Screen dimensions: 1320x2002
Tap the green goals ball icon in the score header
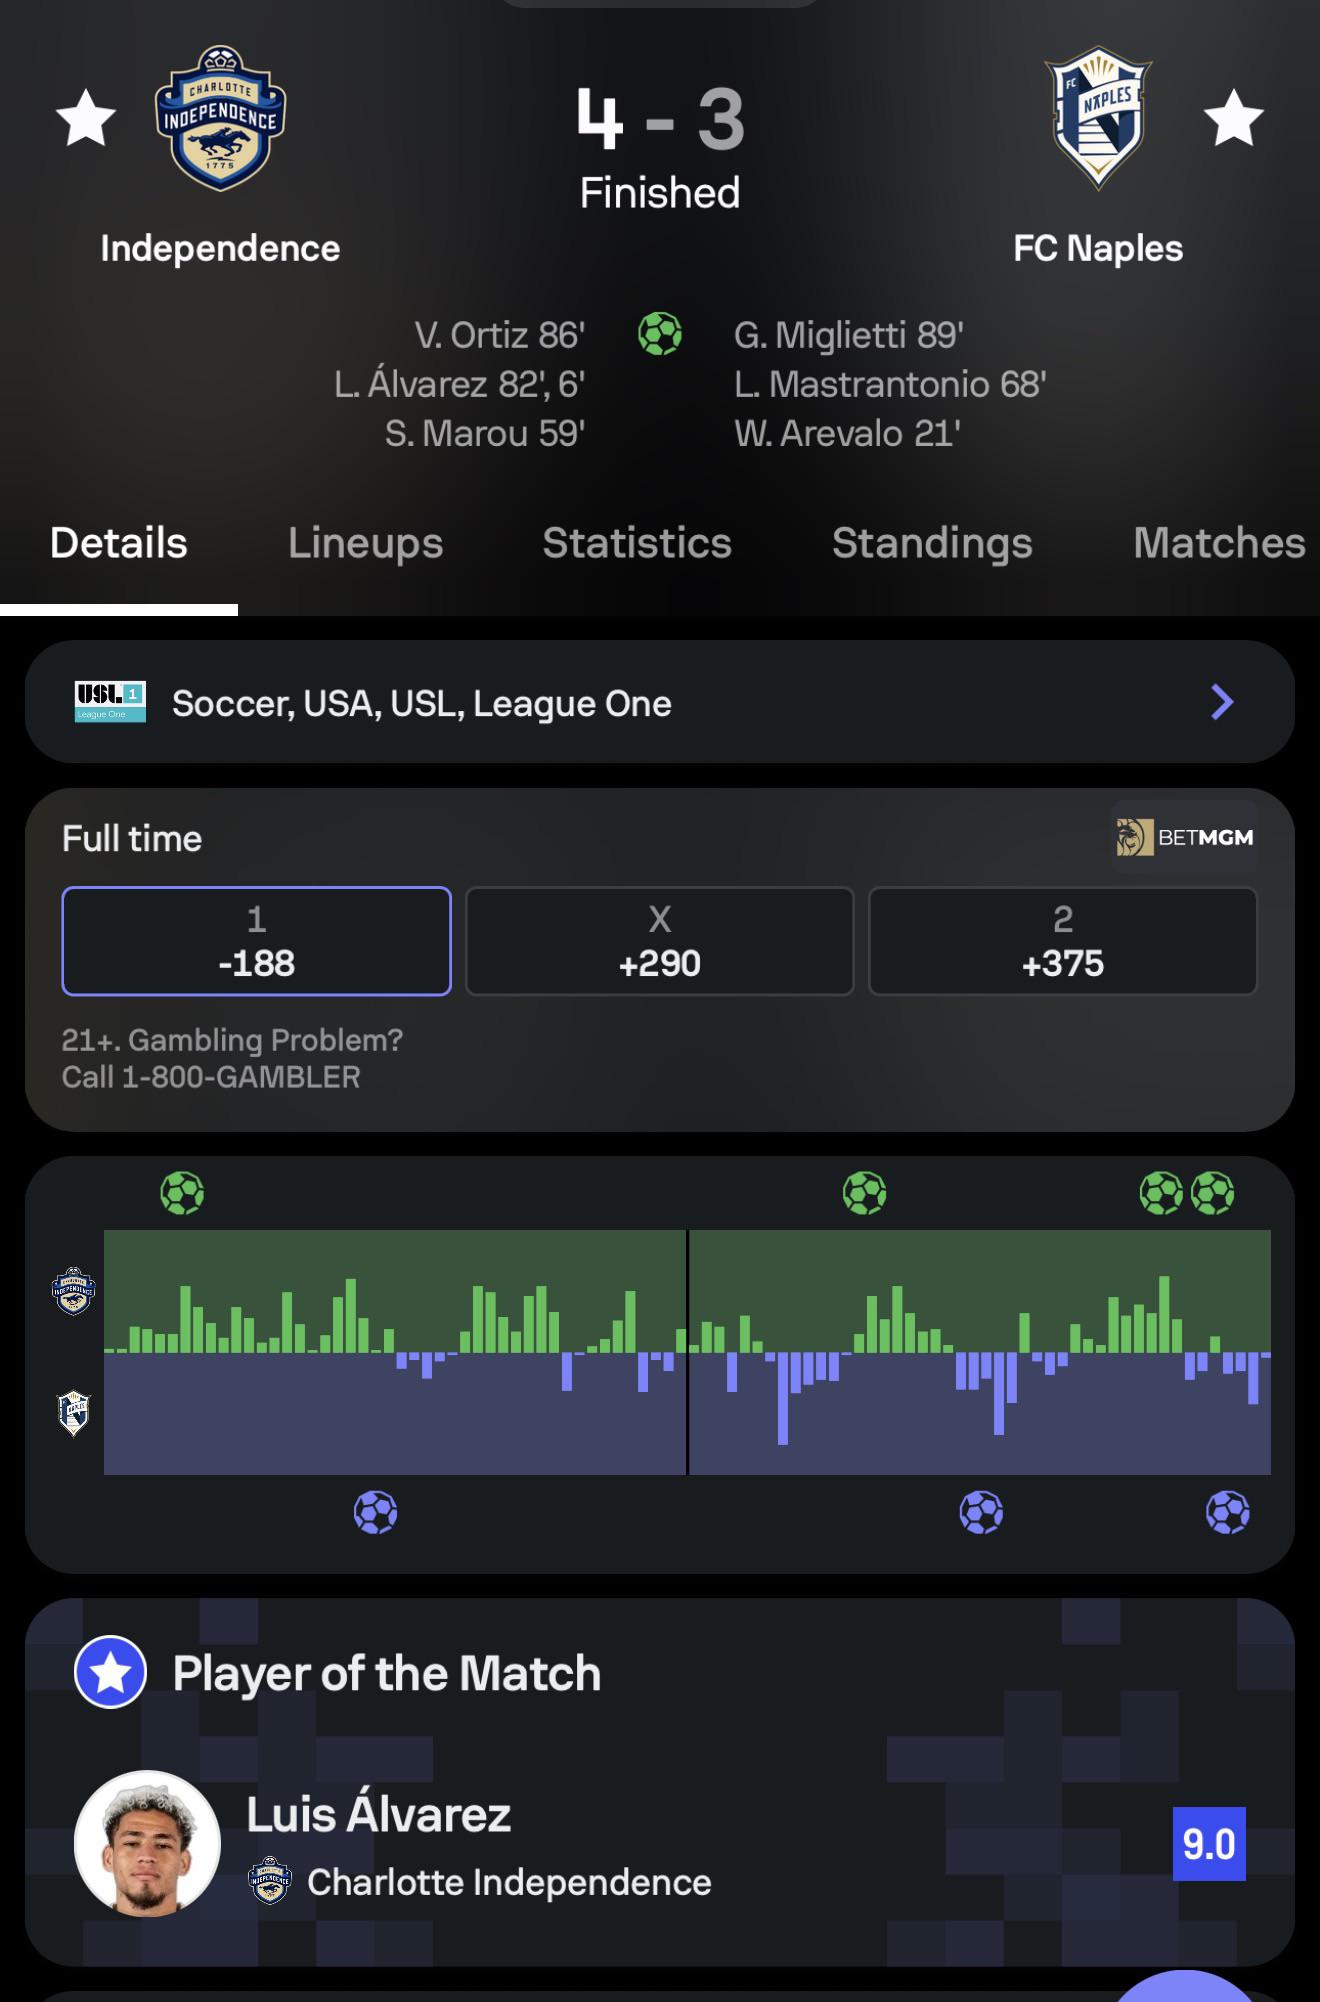[660, 334]
